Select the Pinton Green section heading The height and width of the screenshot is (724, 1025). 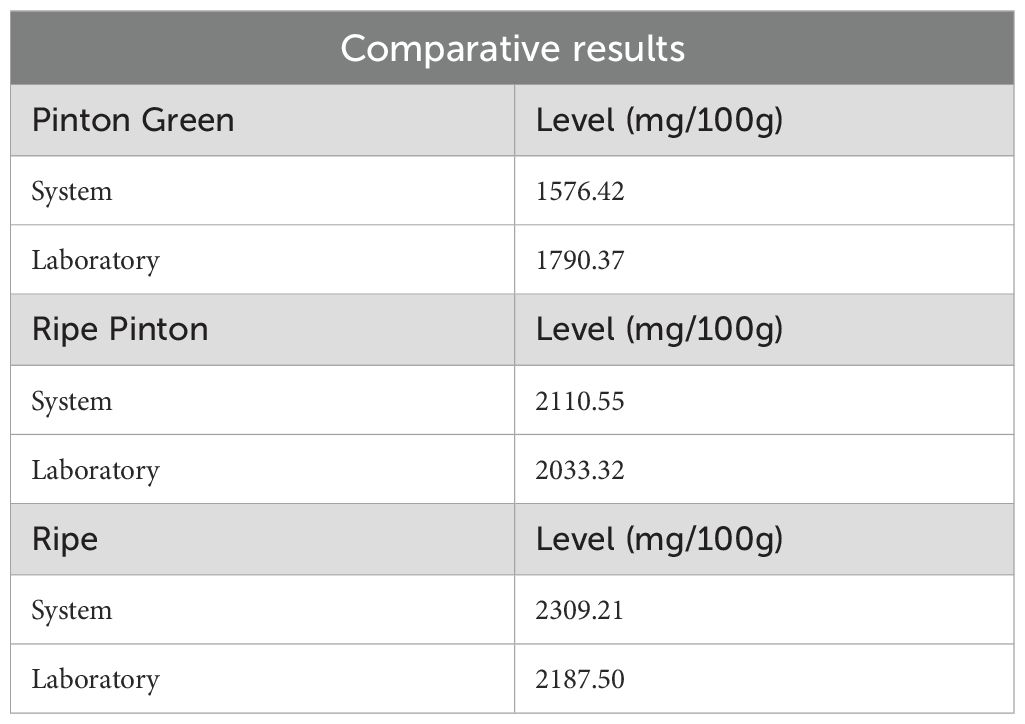(133, 120)
